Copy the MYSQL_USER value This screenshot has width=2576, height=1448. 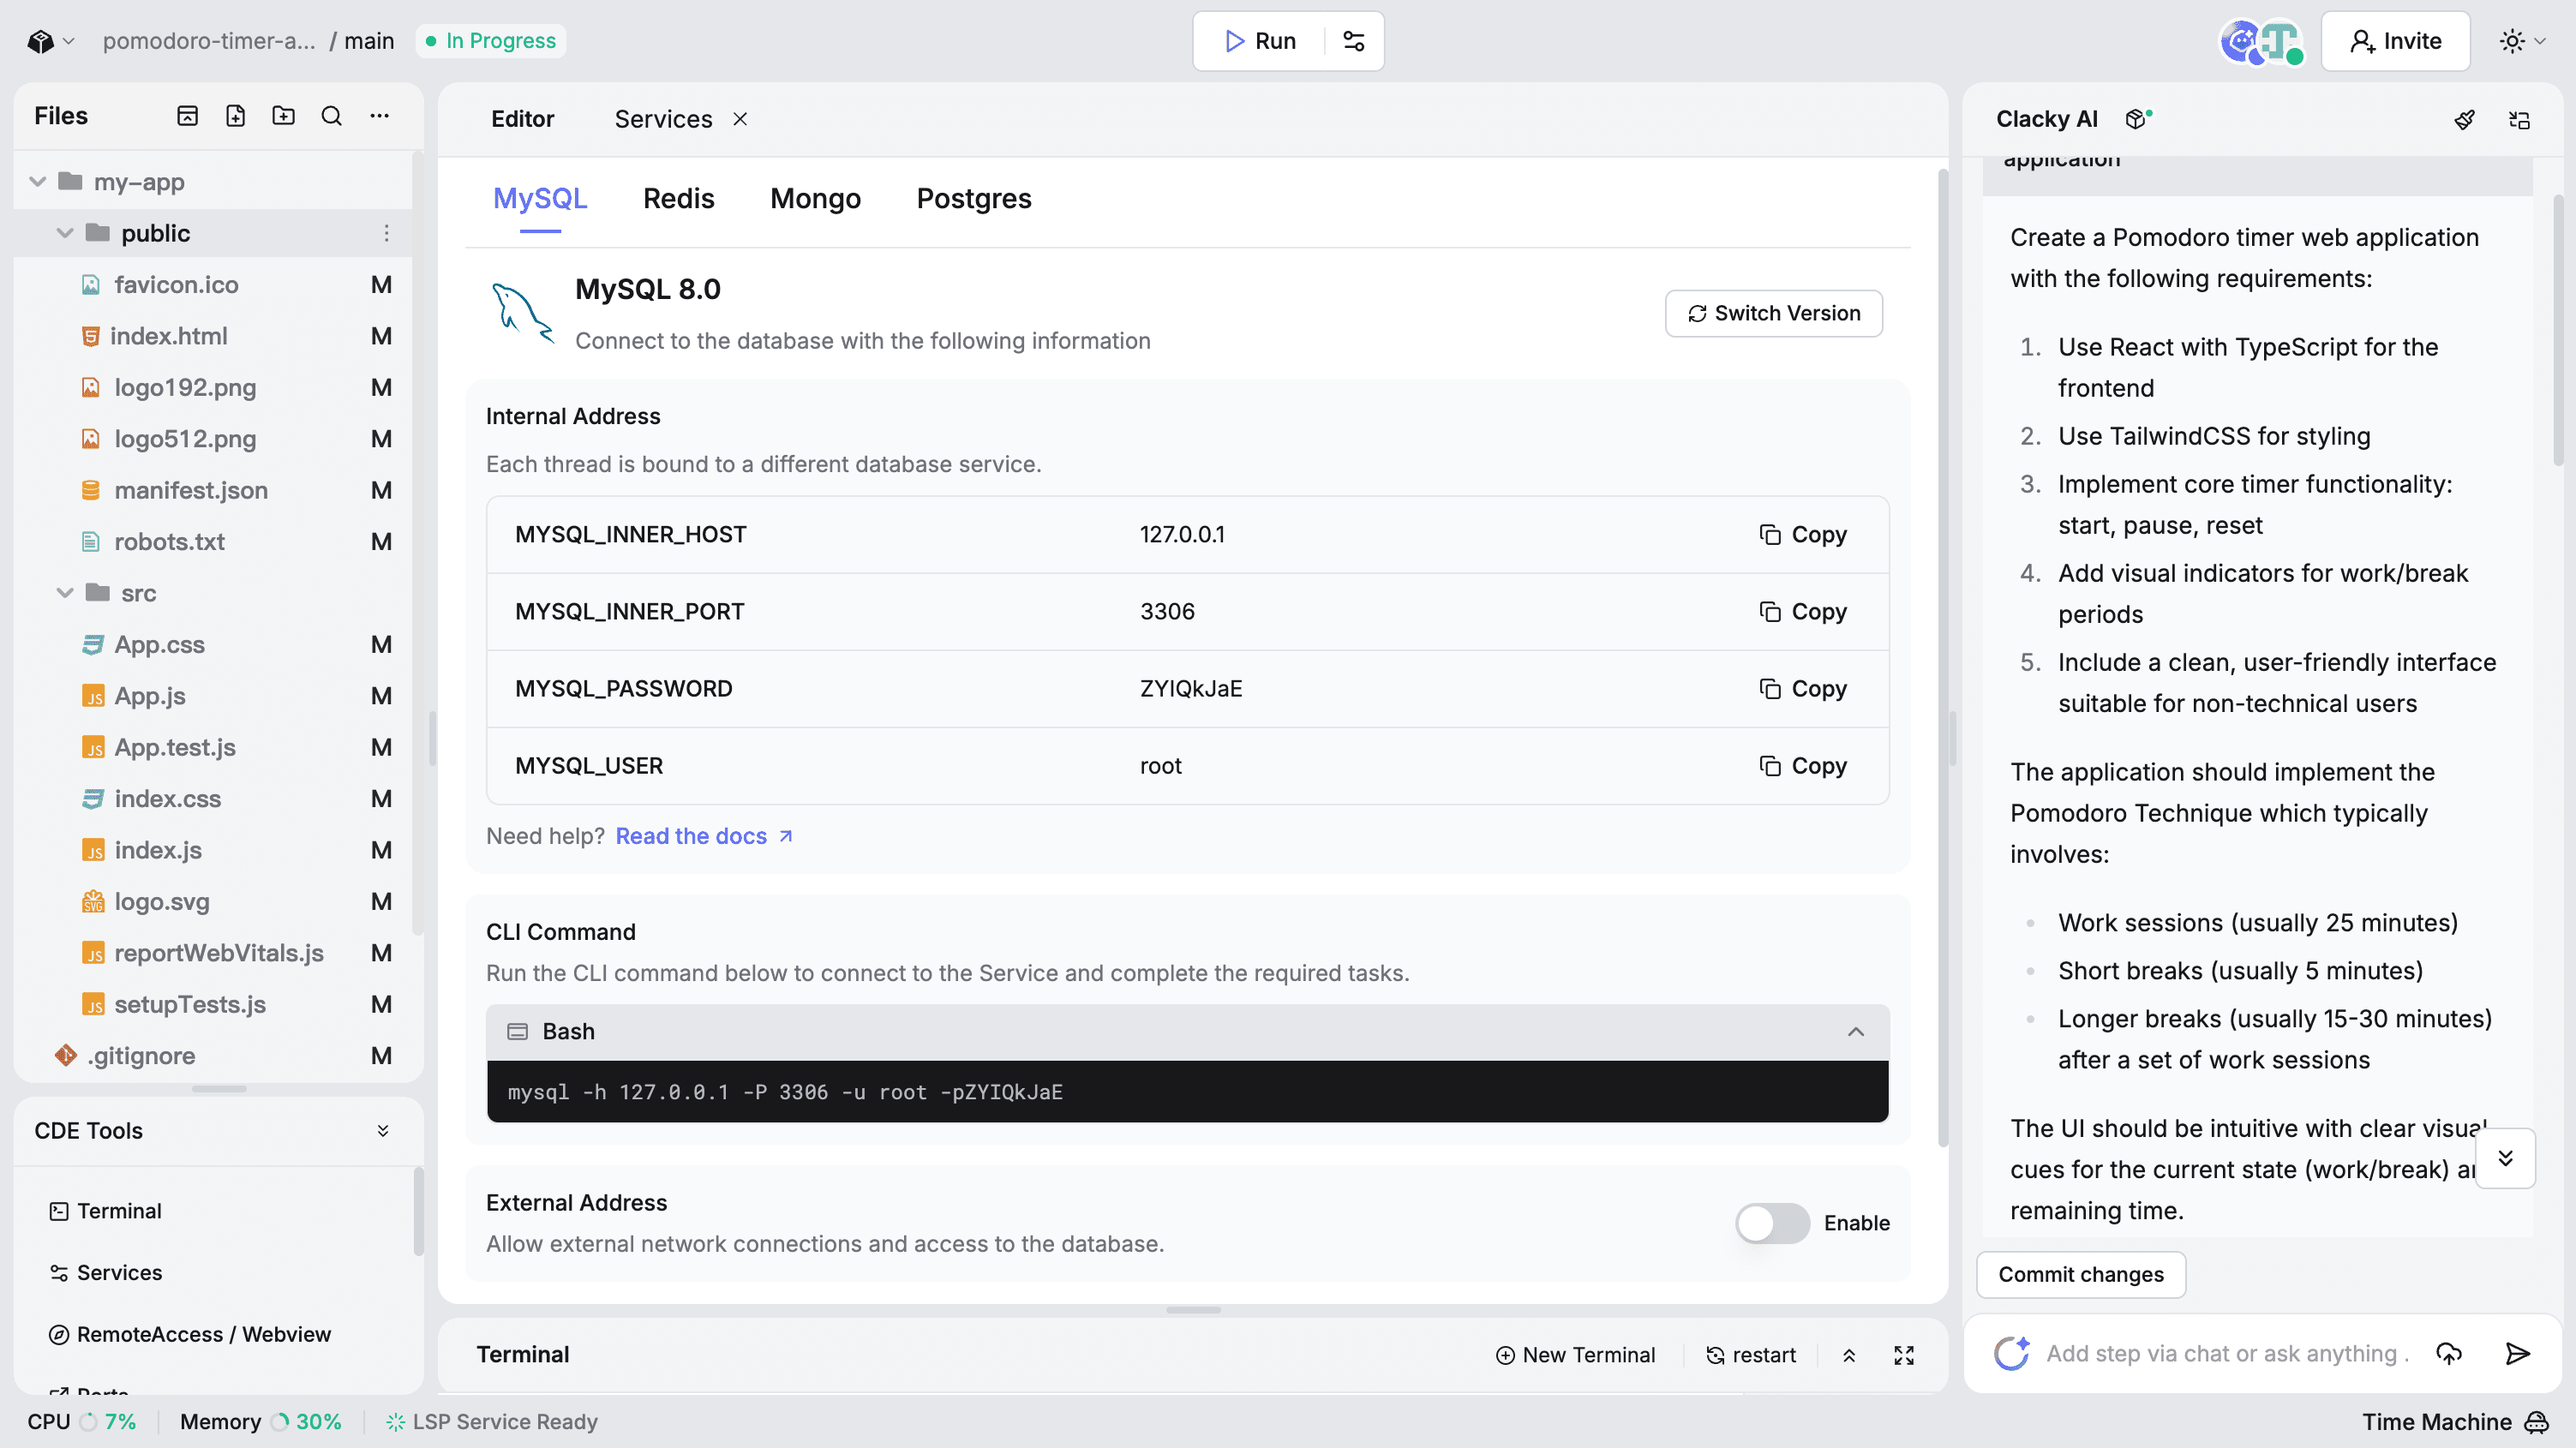pos(1803,765)
